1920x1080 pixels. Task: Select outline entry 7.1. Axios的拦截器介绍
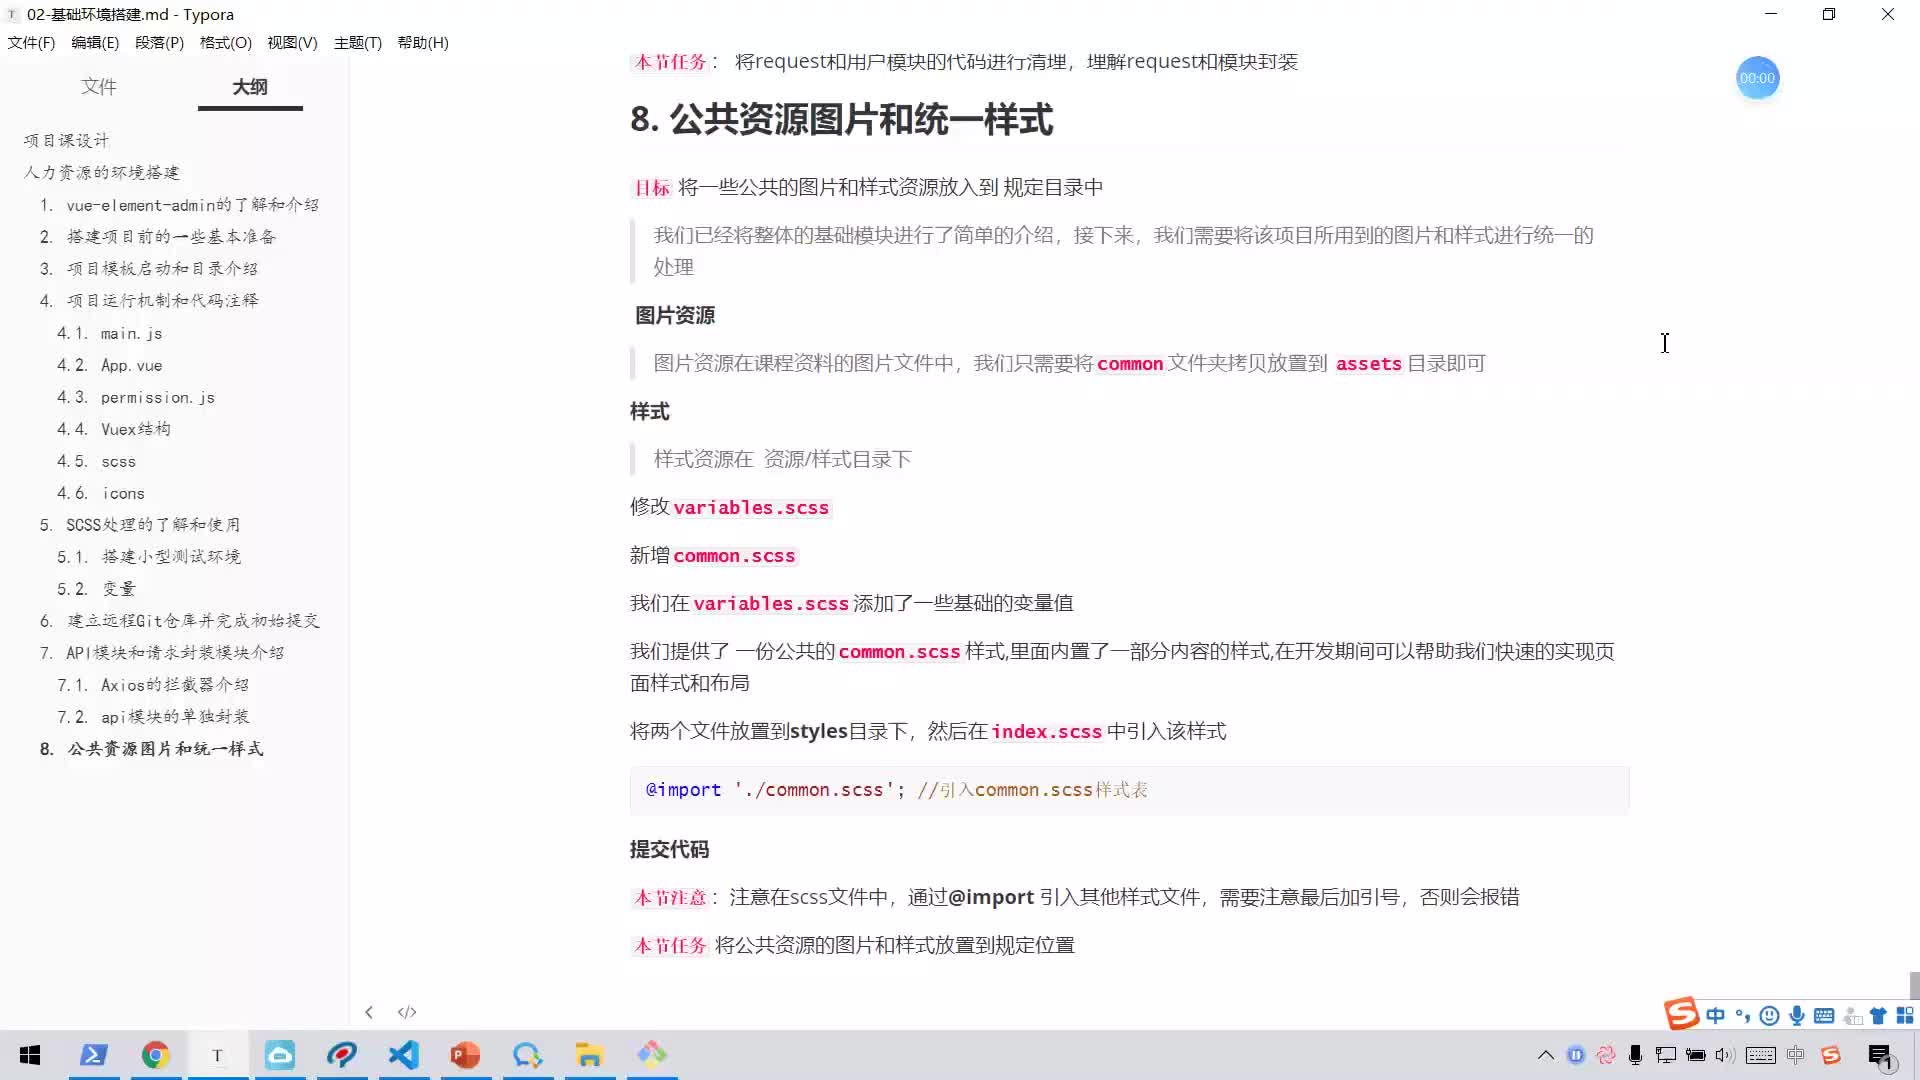(x=153, y=685)
